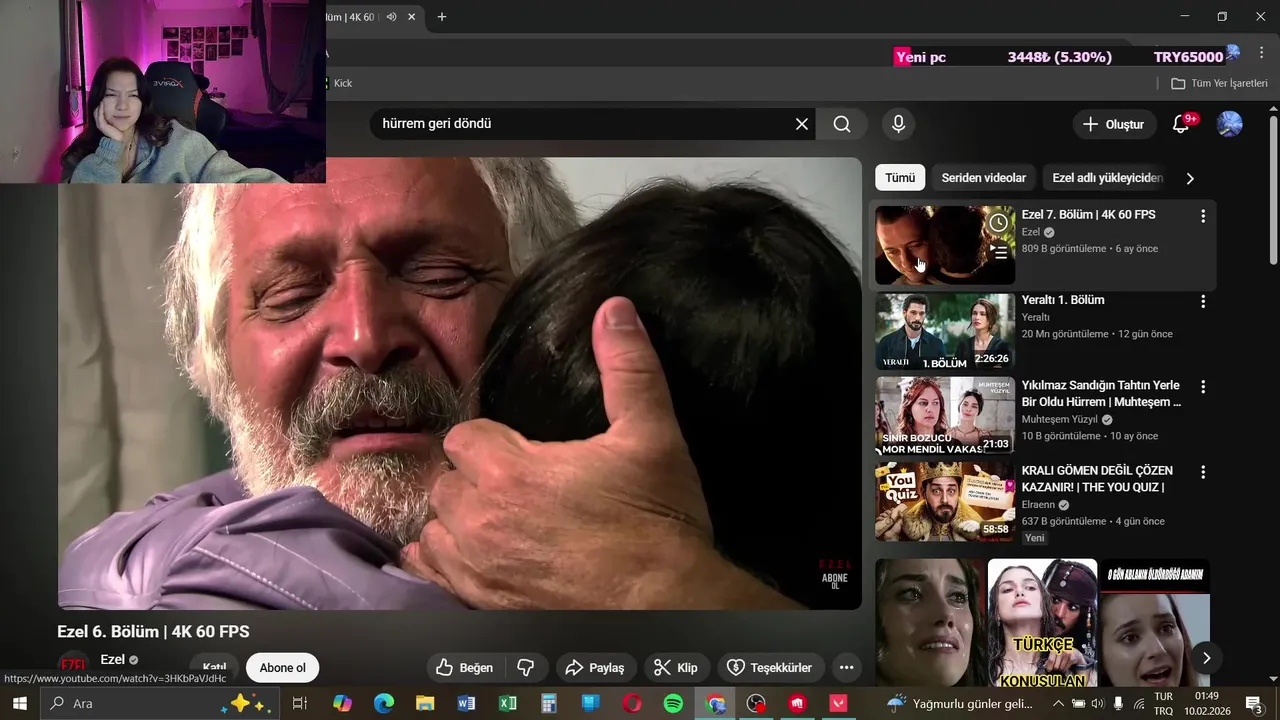Click title Ezel 7. Bölüm | 4K 60 FPS
The image size is (1280, 720).
pos(1088,215)
